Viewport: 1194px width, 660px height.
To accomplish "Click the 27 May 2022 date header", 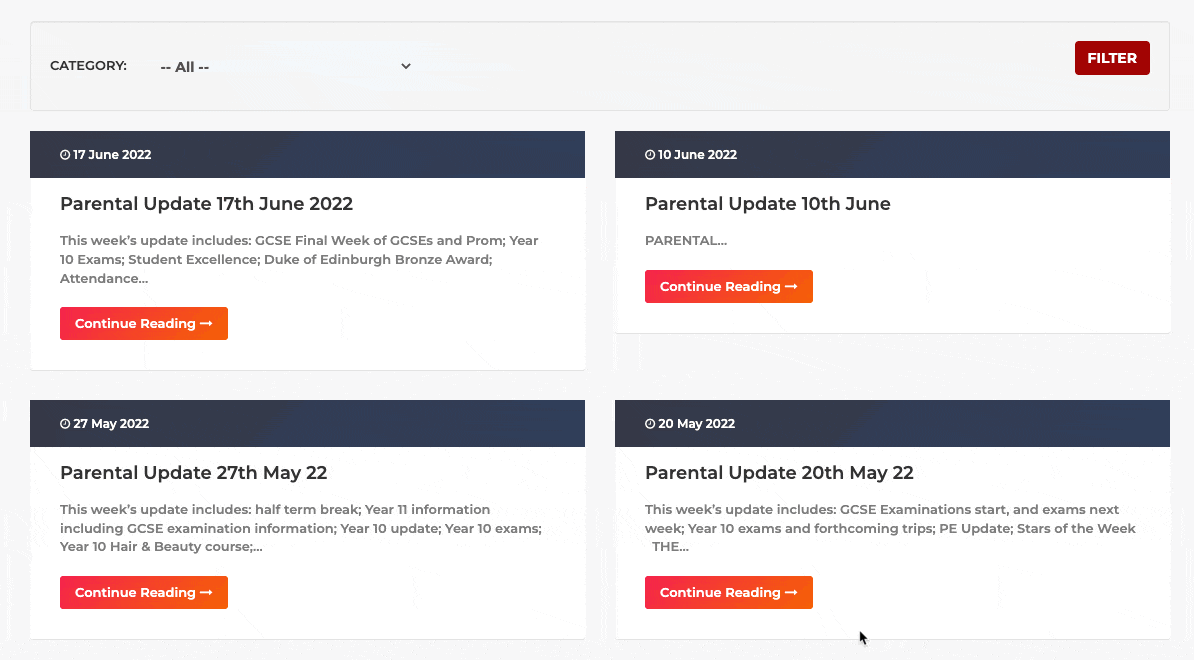I will tap(308, 423).
